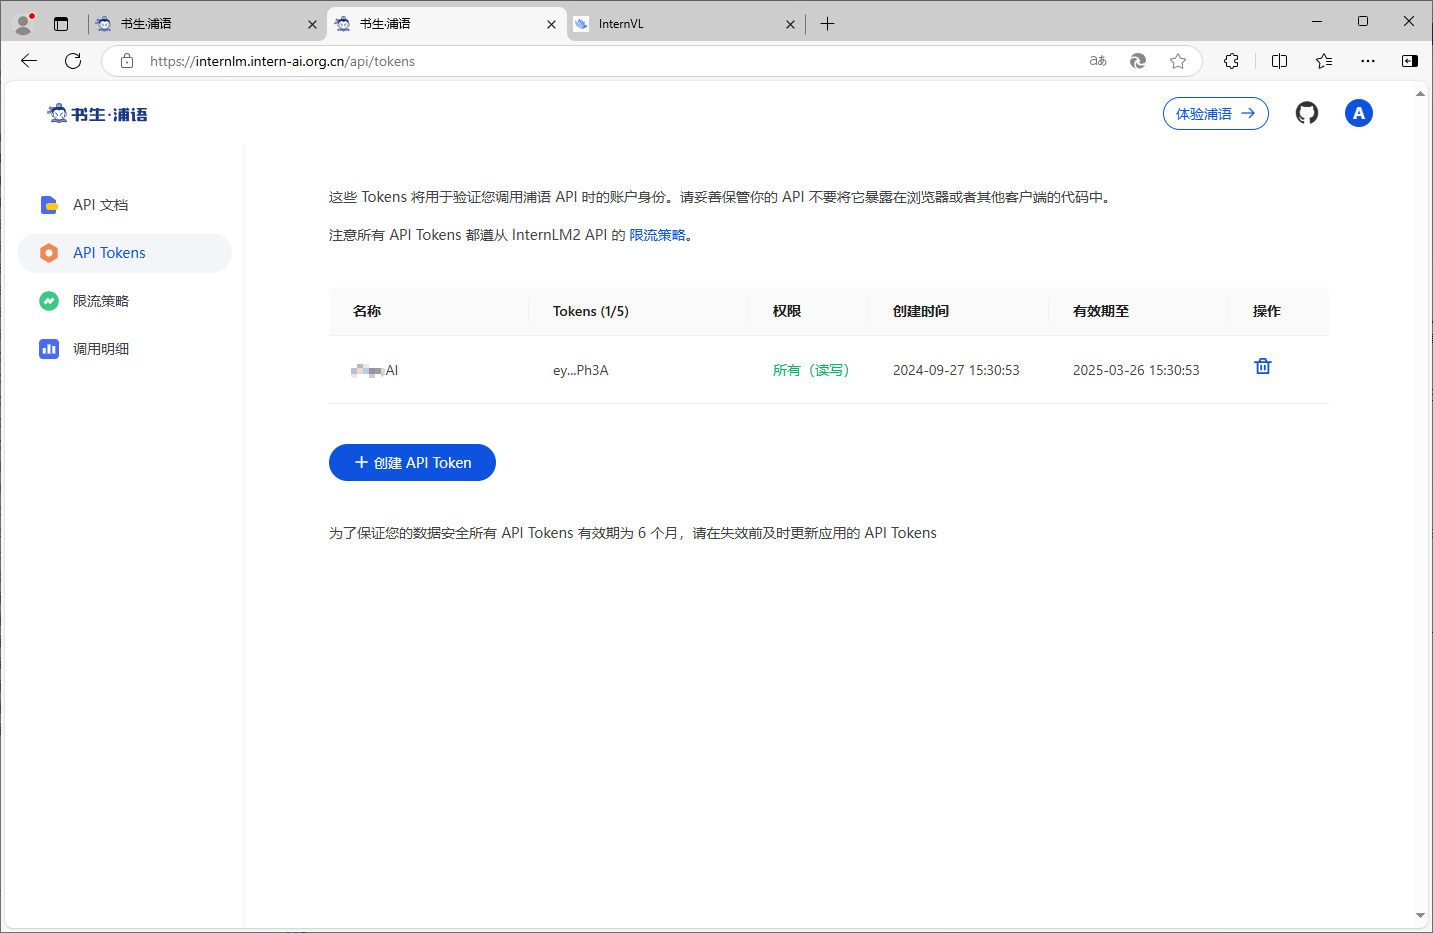Open the GitHub repository icon
This screenshot has height=933, width=1433.
click(1307, 113)
